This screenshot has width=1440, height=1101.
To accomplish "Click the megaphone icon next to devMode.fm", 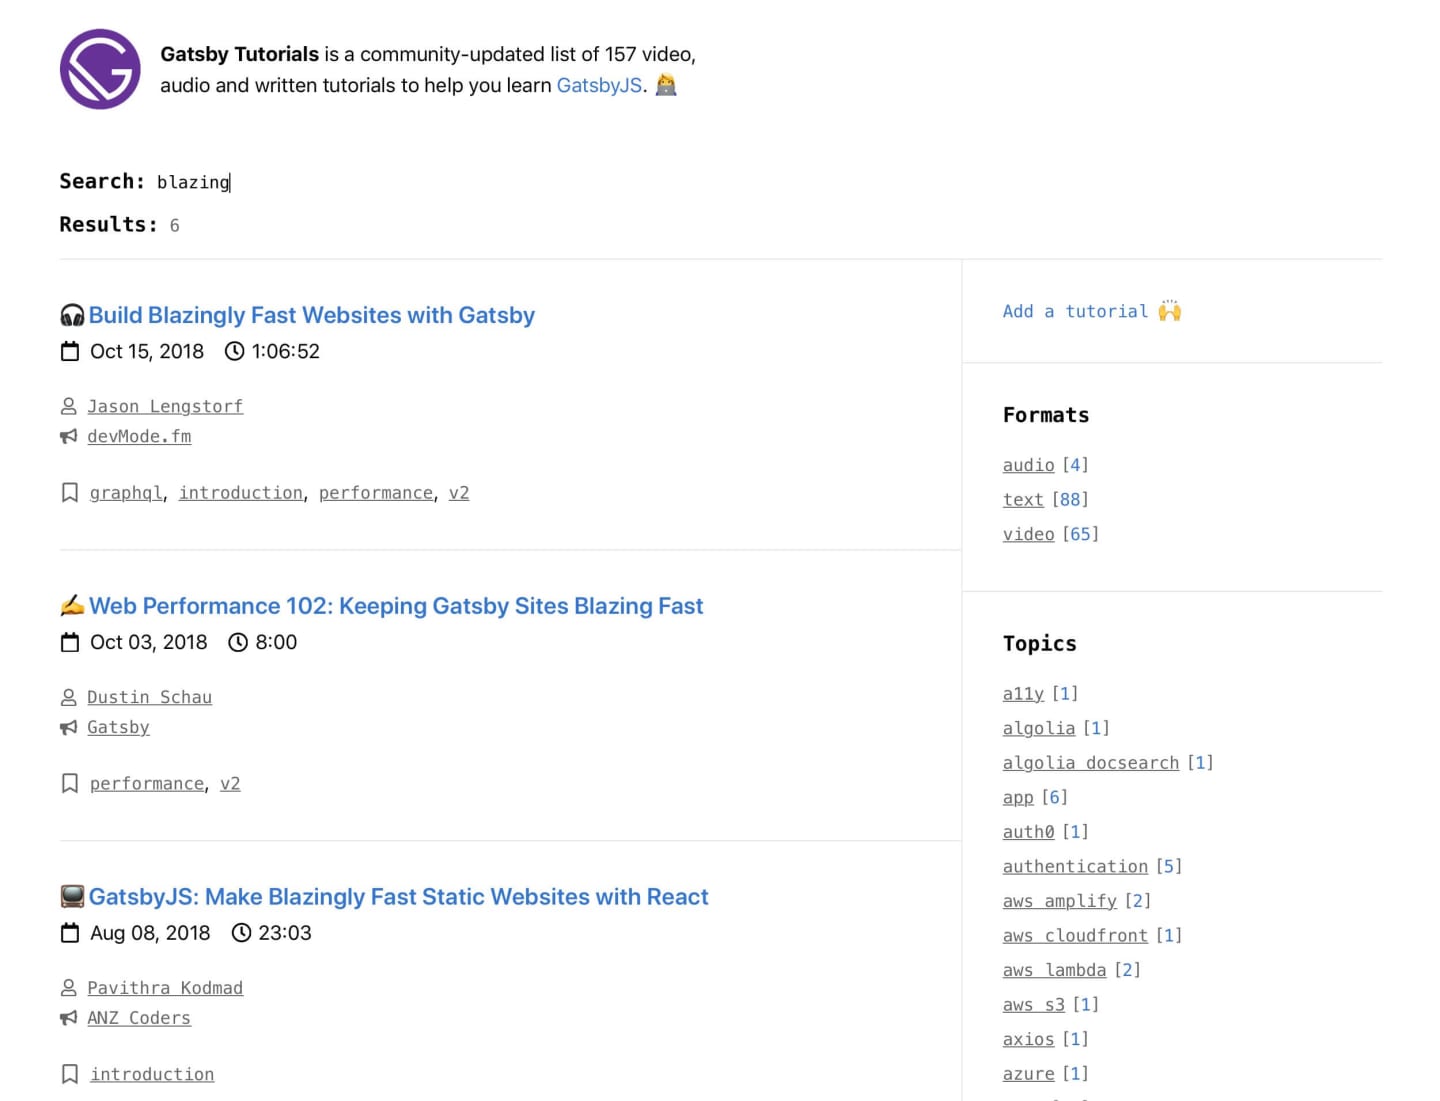I will click(x=69, y=437).
